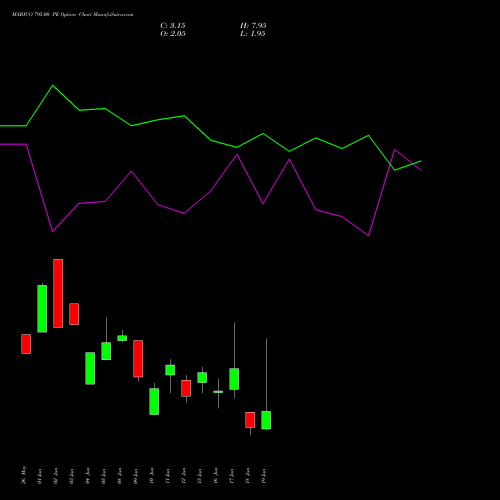Viewport: 500px width, 500px height.
Task: Click the 16 Jun date label
Action: coord(216,476)
